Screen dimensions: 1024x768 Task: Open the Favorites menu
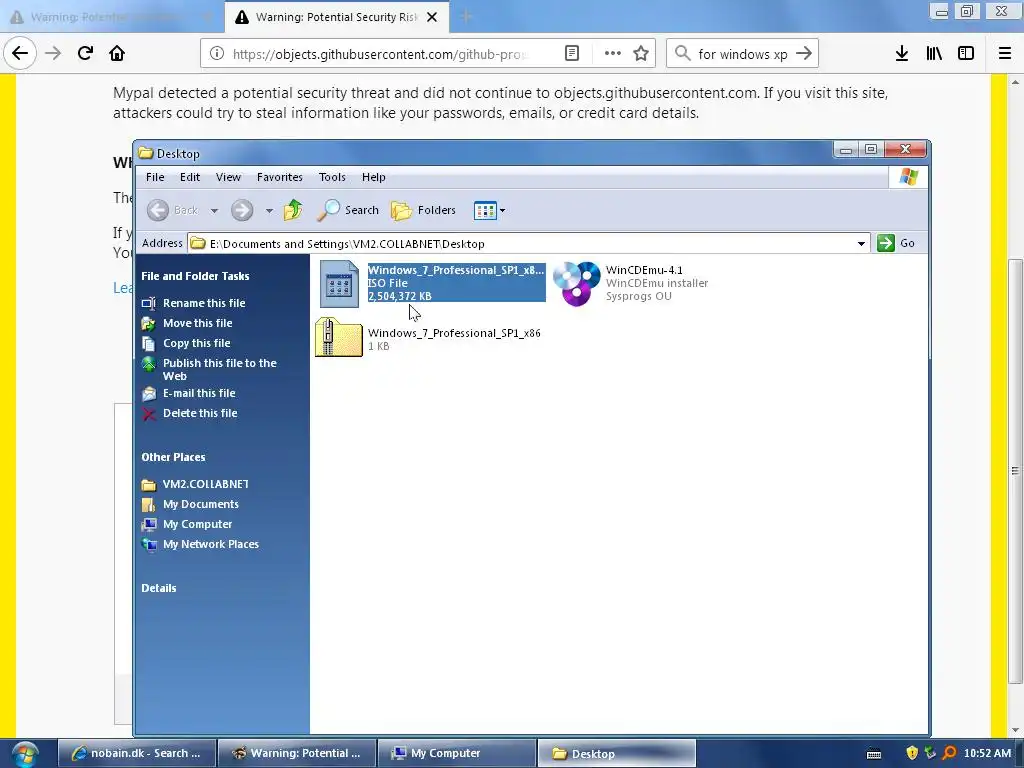(280, 177)
